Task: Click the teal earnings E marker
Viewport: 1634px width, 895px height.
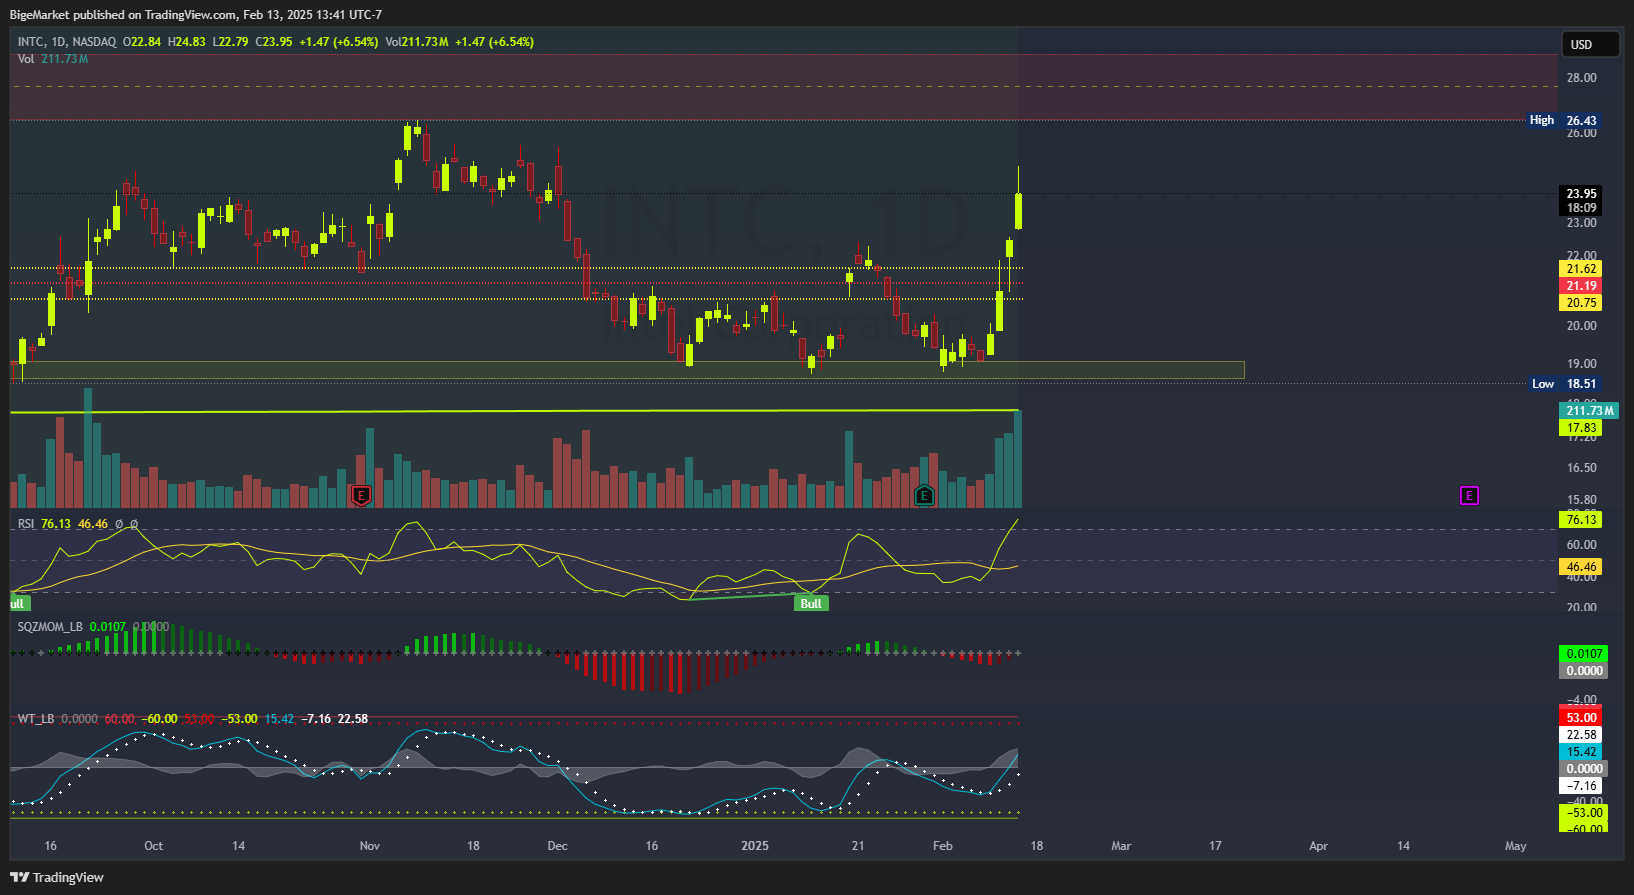Action: point(924,495)
